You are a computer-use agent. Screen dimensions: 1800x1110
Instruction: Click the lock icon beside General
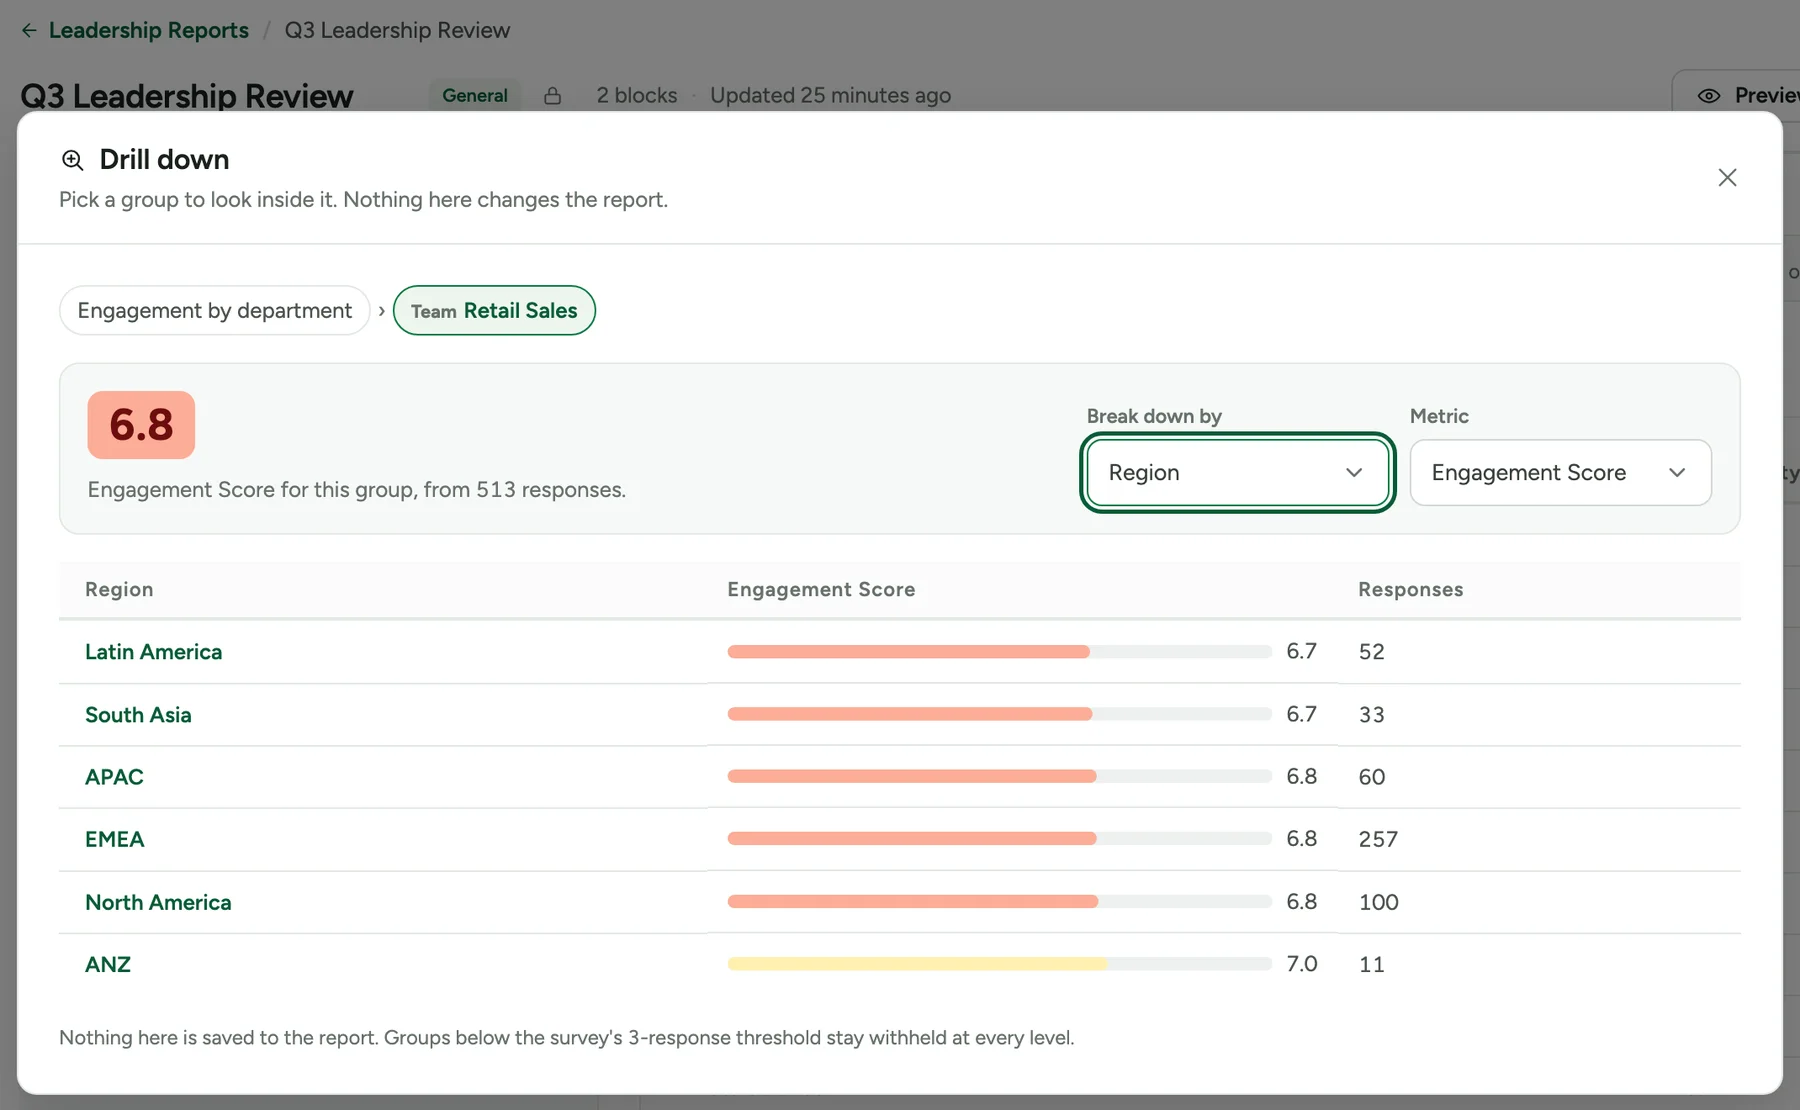tap(552, 96)
